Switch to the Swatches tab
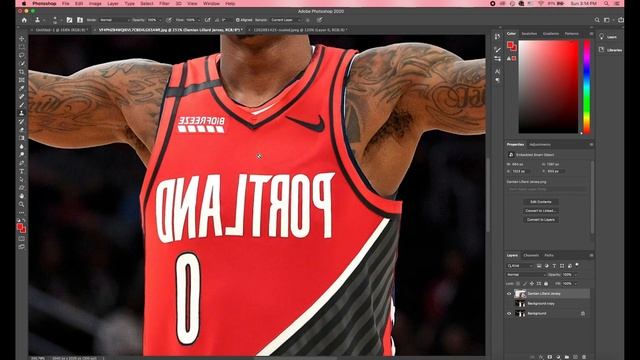Image resolution: width=640 pixels, height=360 pixels. point(529,33)
